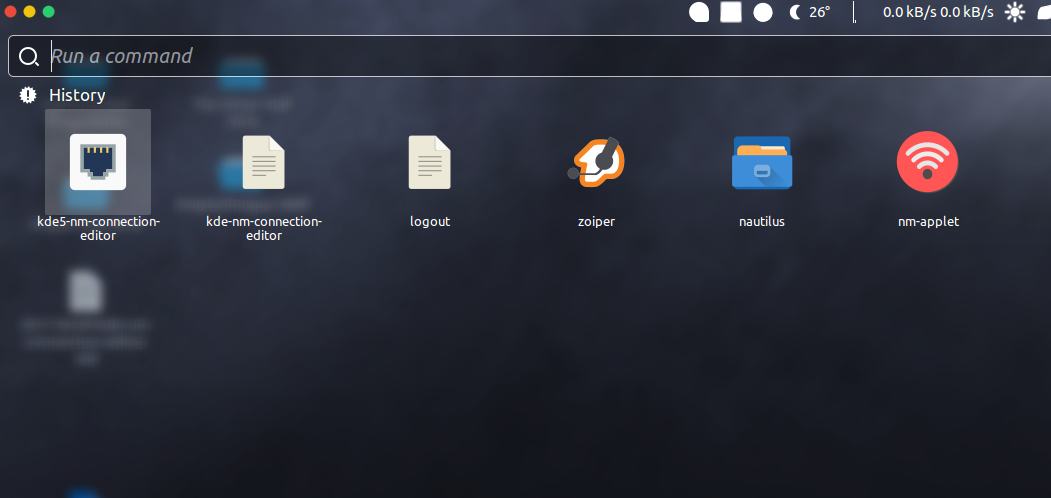Click the green maximize button
Image resolution: width=1051 pixels, height=498 pixels.
point(48,11)
